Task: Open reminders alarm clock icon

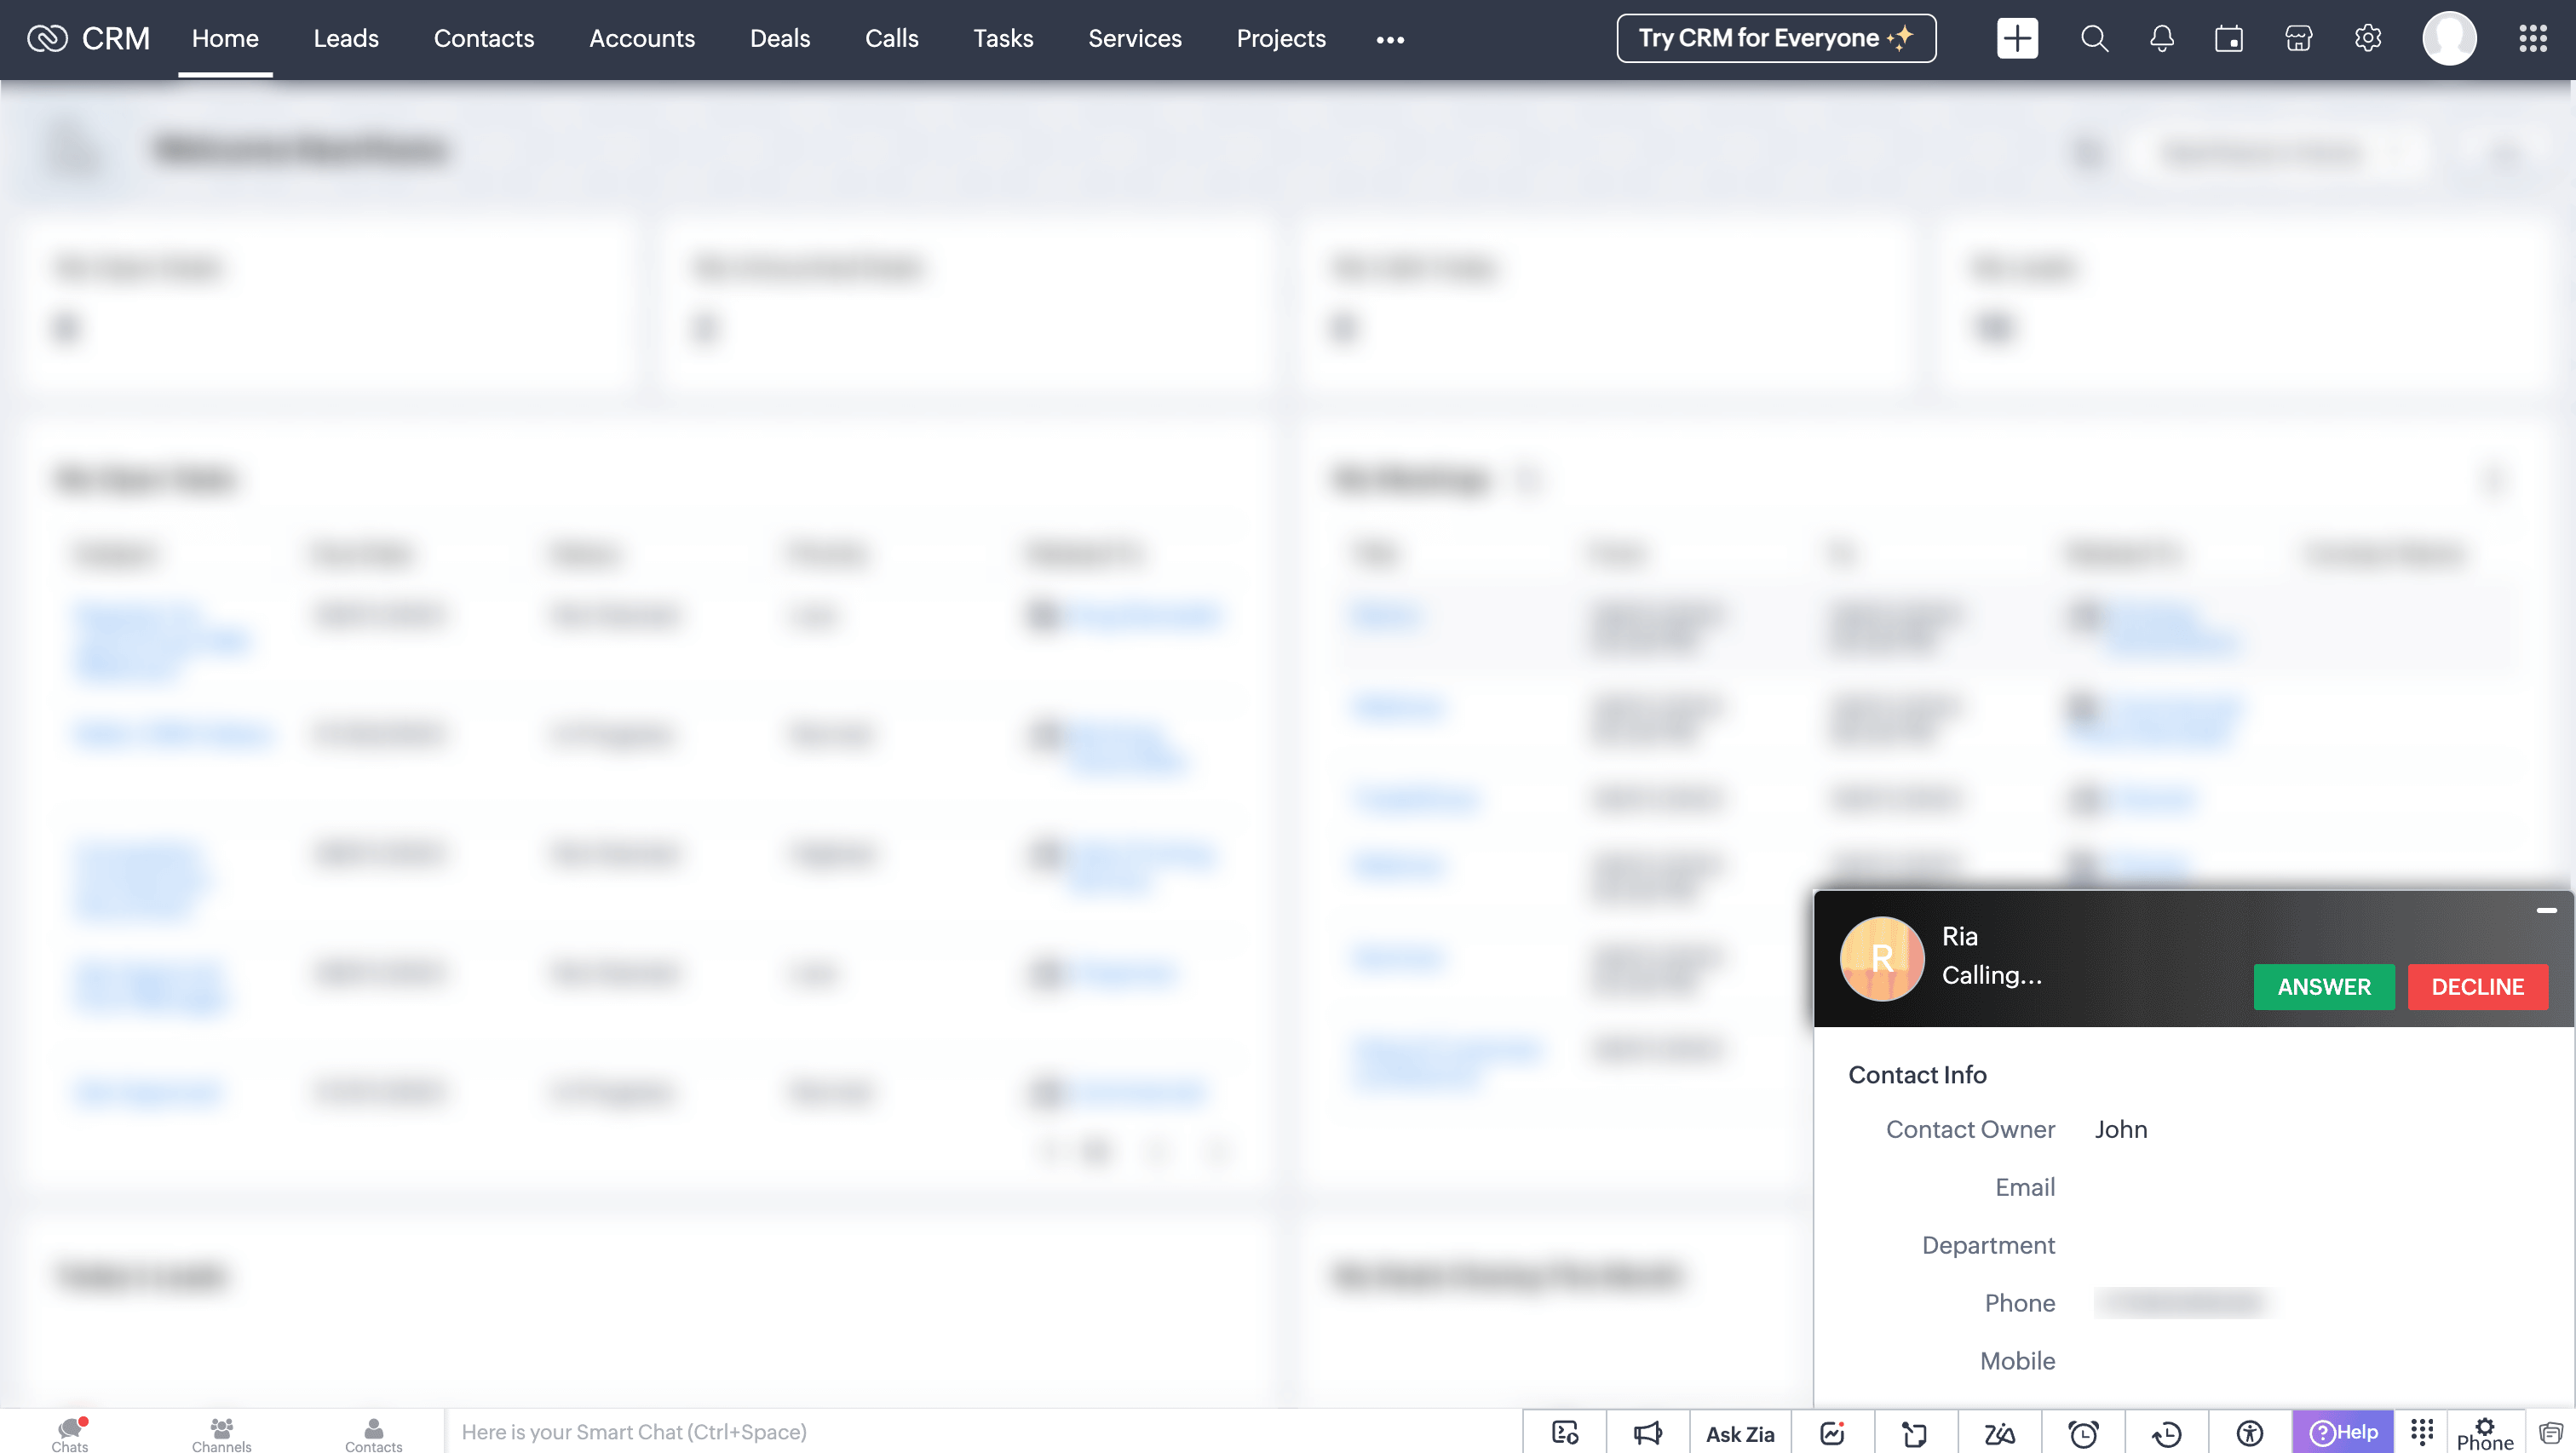Action: click(2083, 1433)
